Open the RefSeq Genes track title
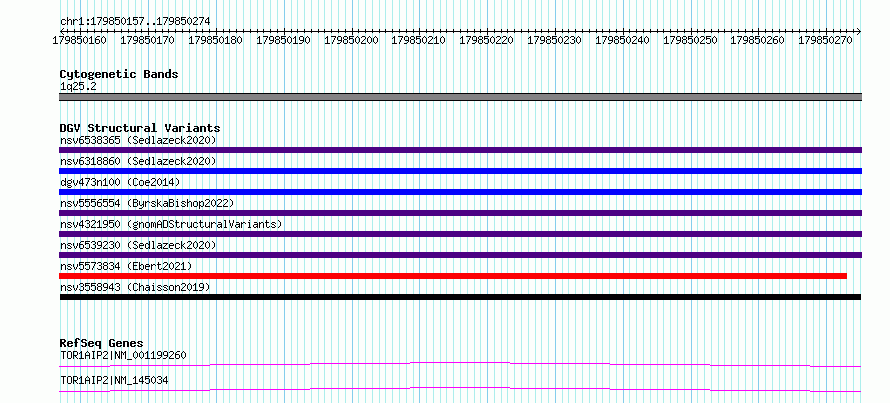Viewport: 890px width, 403px height. coord(102,343)
